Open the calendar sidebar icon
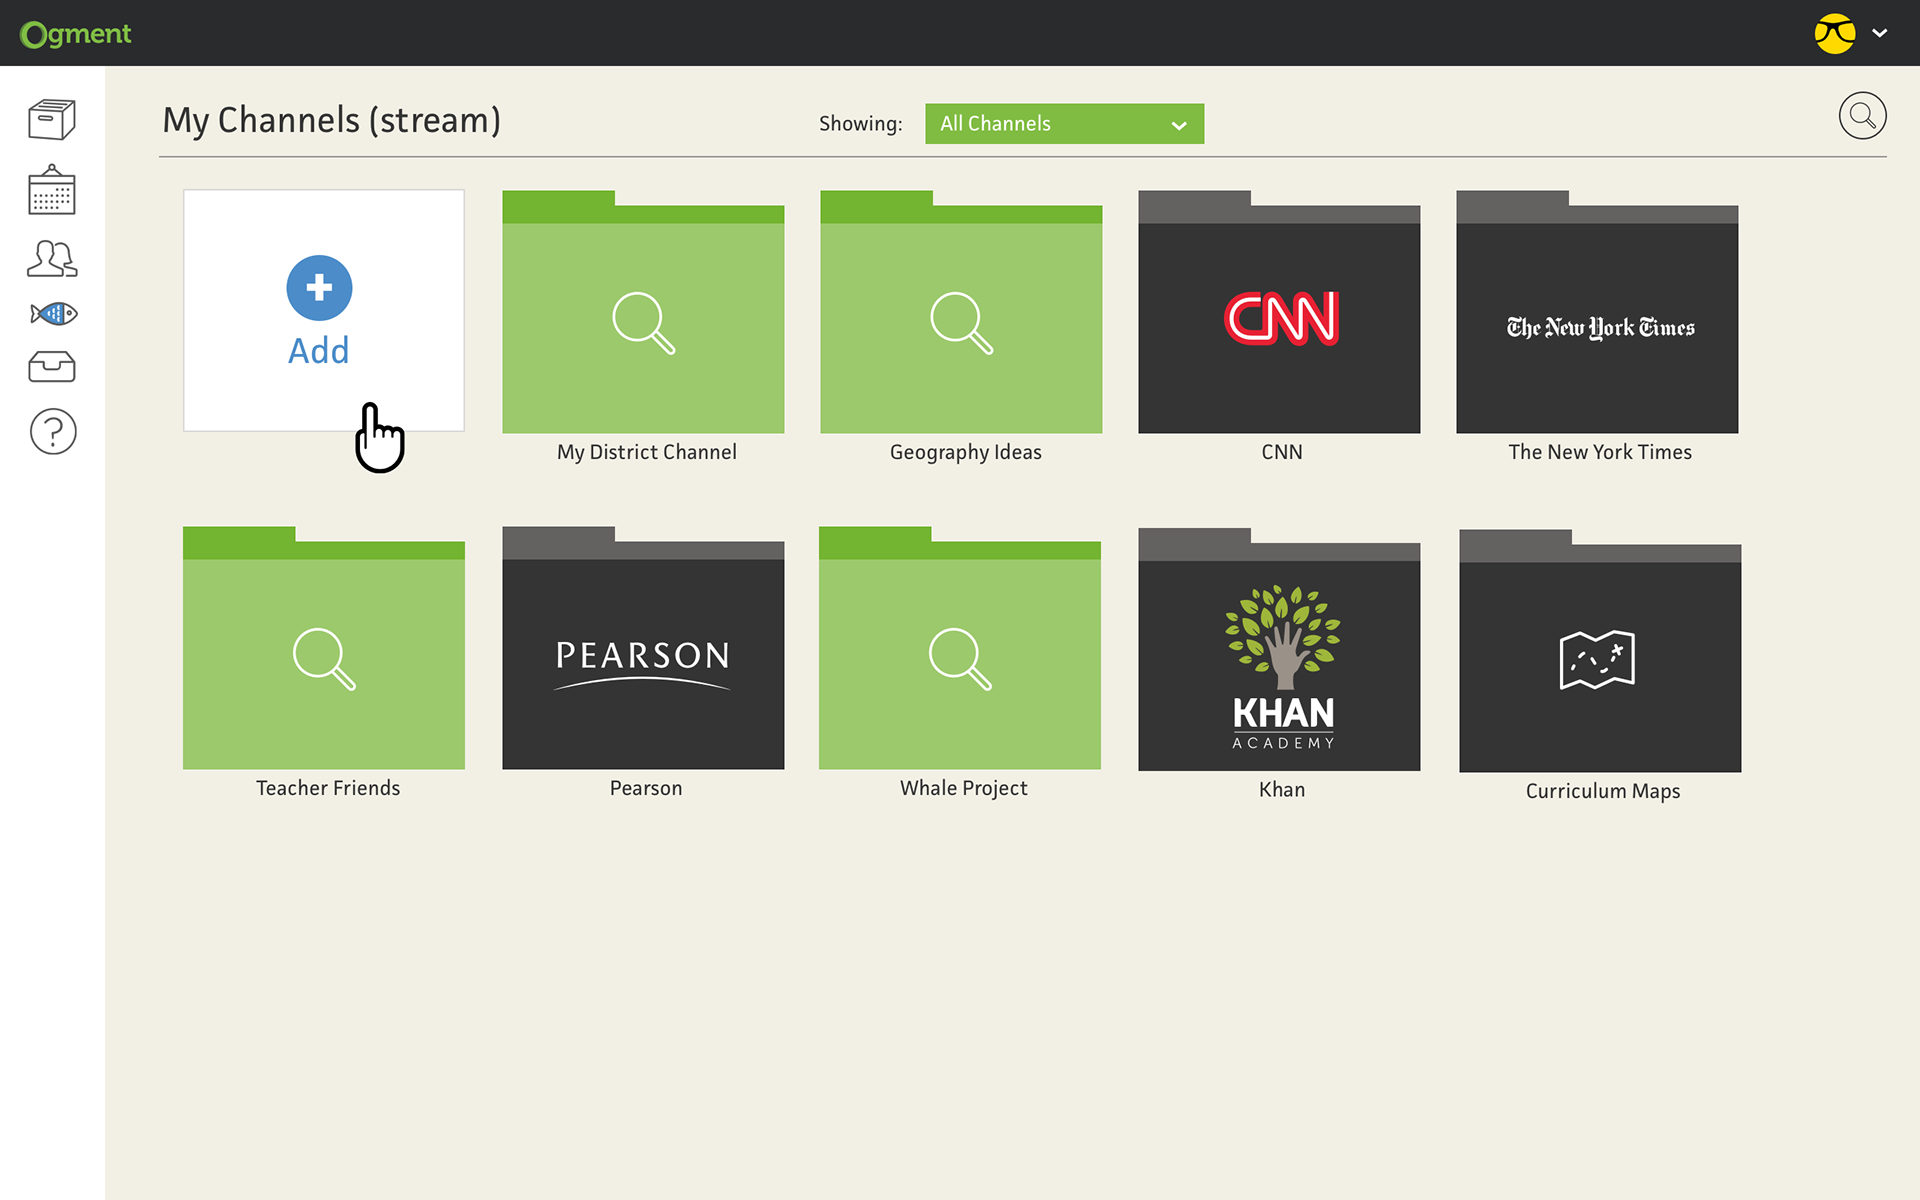The width and height of the screenshot is (1920, 1200). [52, 190]
